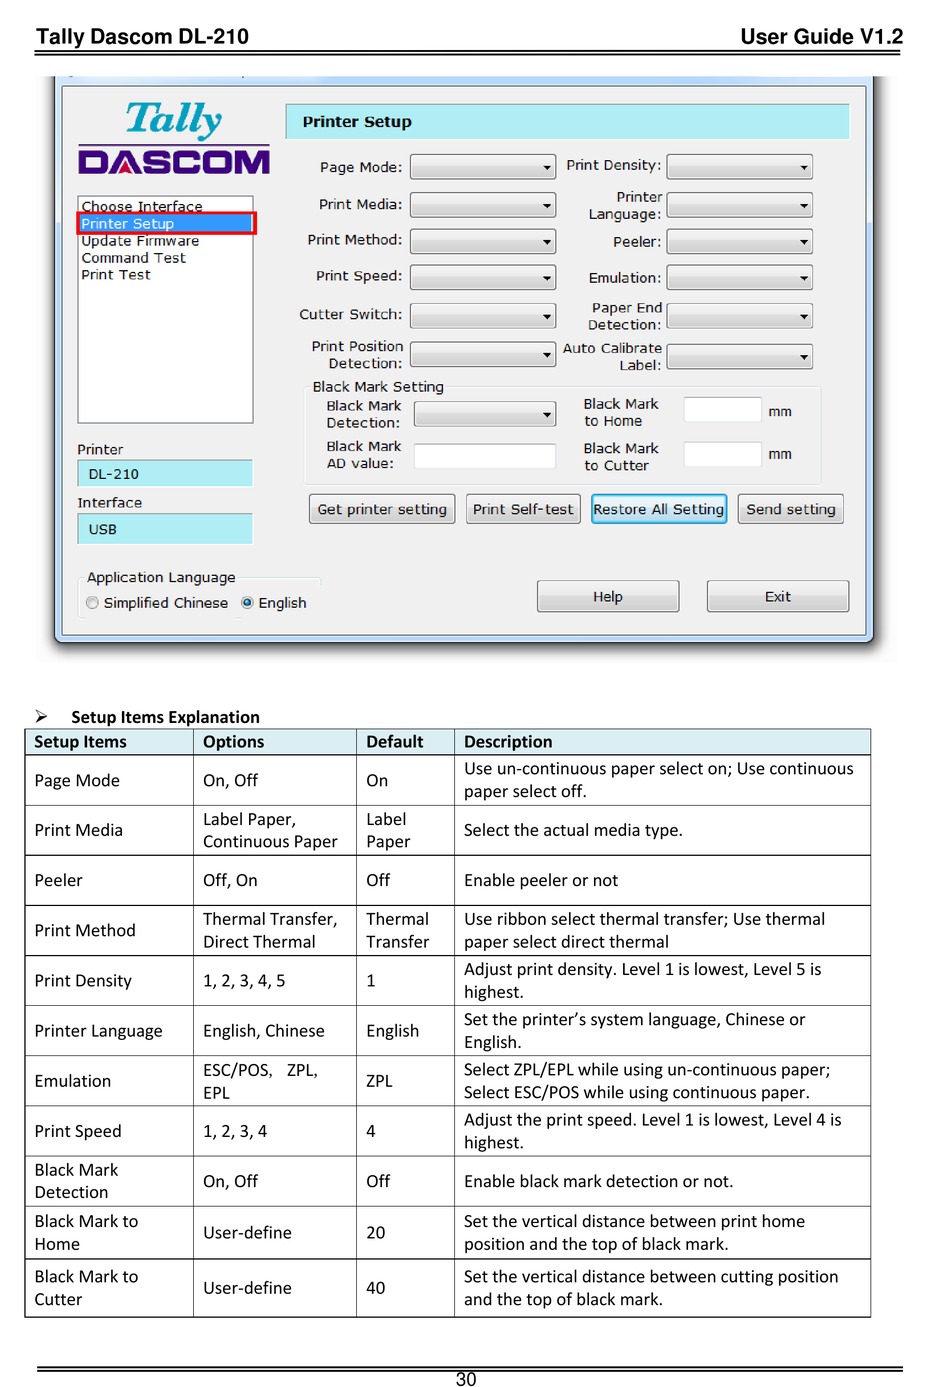Click the Black Mark AD value field

pyautogui.click(x=485, y=456)
